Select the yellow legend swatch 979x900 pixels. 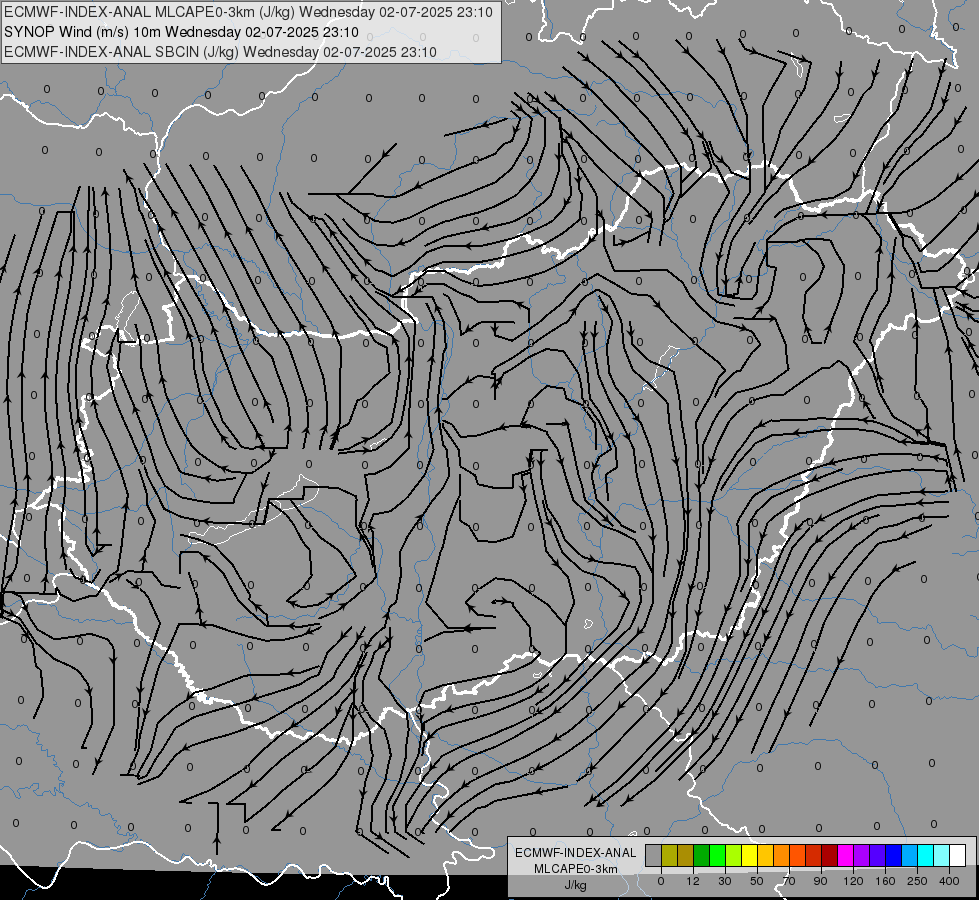click(749, 855)
